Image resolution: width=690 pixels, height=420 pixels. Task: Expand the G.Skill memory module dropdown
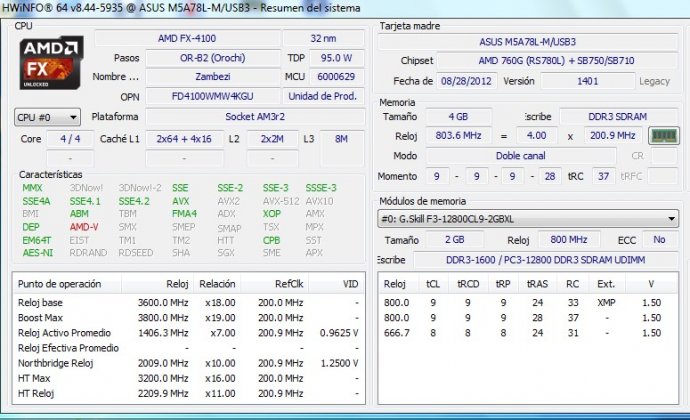[528, 219]
